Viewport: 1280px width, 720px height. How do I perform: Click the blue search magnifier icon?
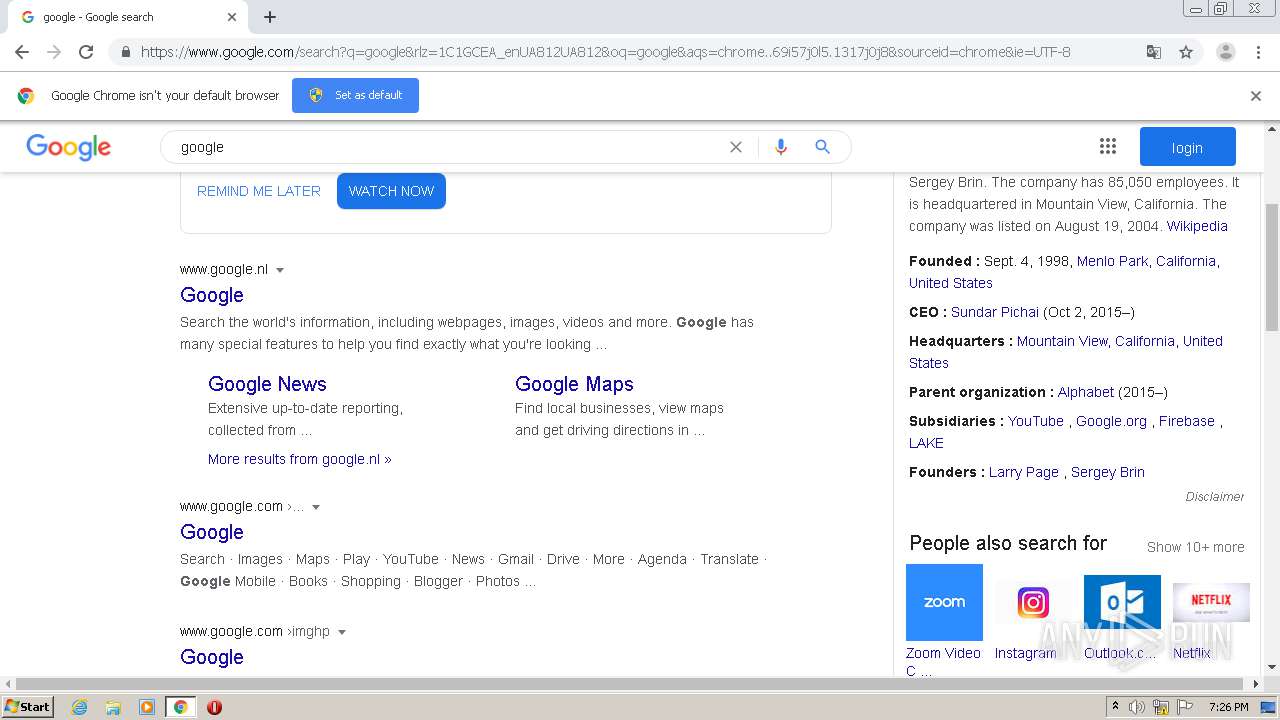[822, 147]
